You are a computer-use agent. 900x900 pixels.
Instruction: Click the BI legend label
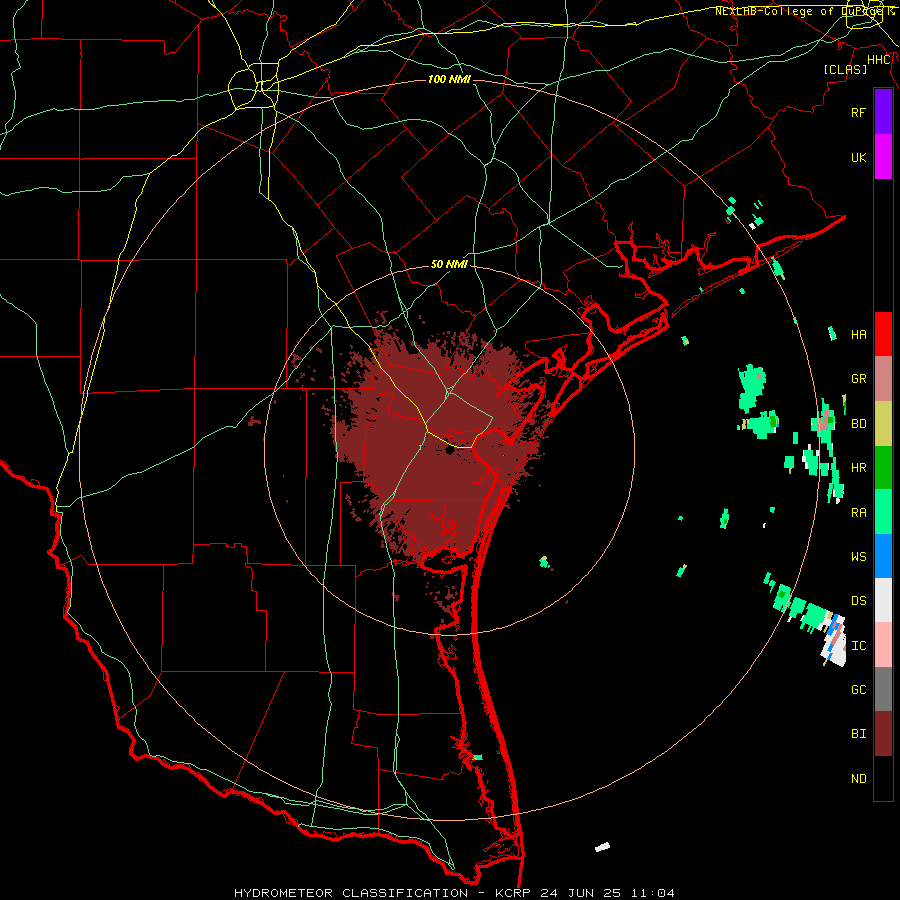858,734
